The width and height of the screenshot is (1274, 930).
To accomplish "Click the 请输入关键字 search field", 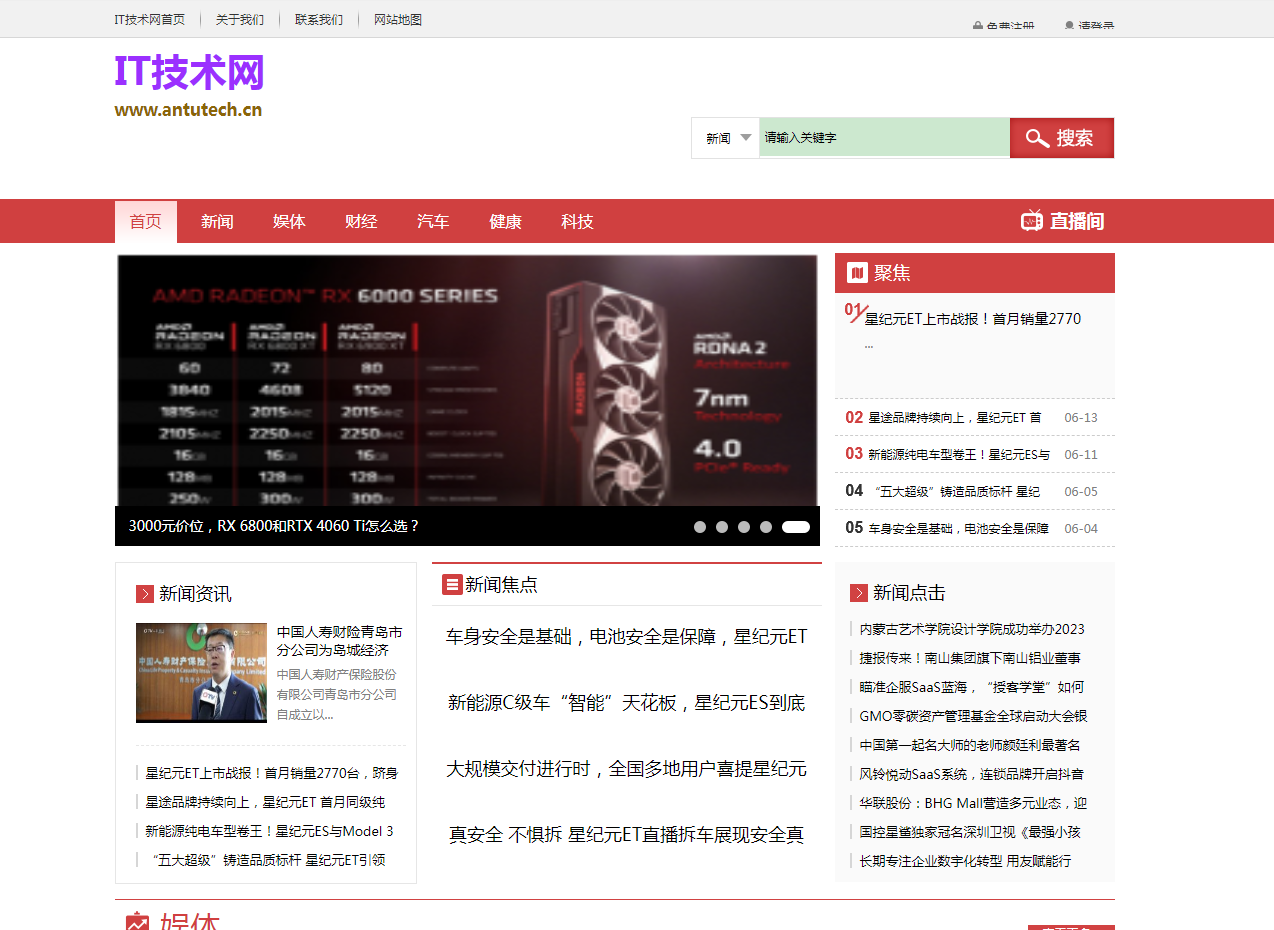I will pos(884,138).
